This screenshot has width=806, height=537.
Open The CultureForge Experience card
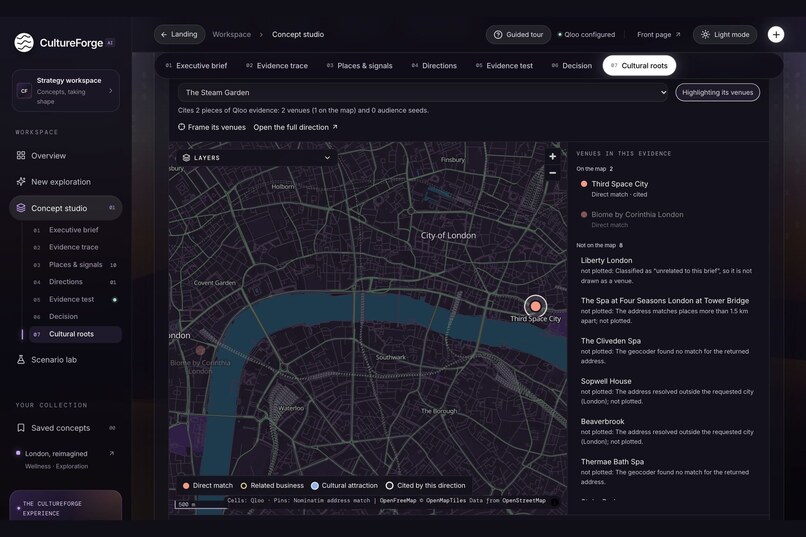click(65, 505)
